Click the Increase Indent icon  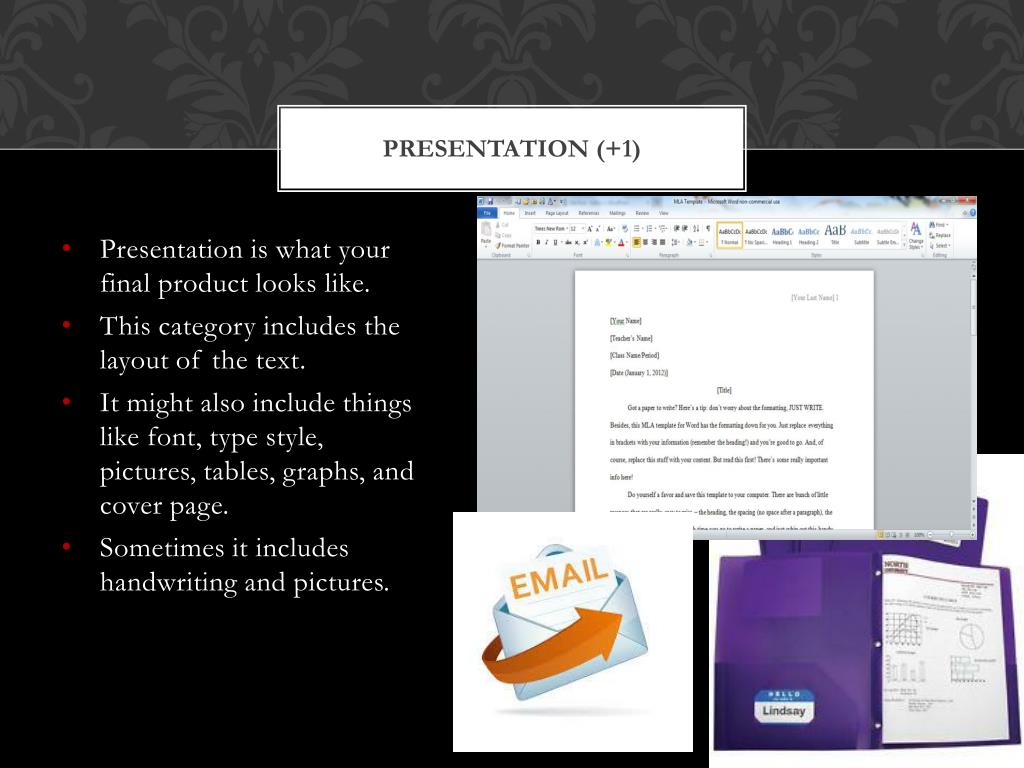(684, 229)
